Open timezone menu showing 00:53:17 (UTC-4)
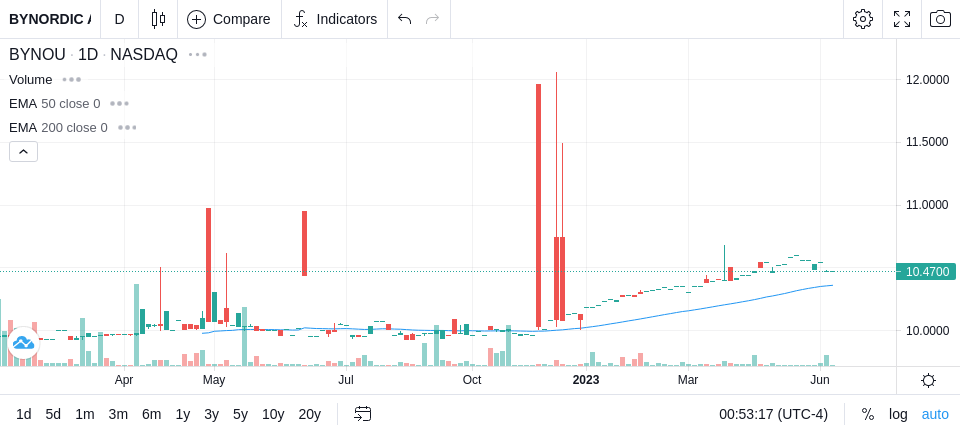 coord(773,414)
